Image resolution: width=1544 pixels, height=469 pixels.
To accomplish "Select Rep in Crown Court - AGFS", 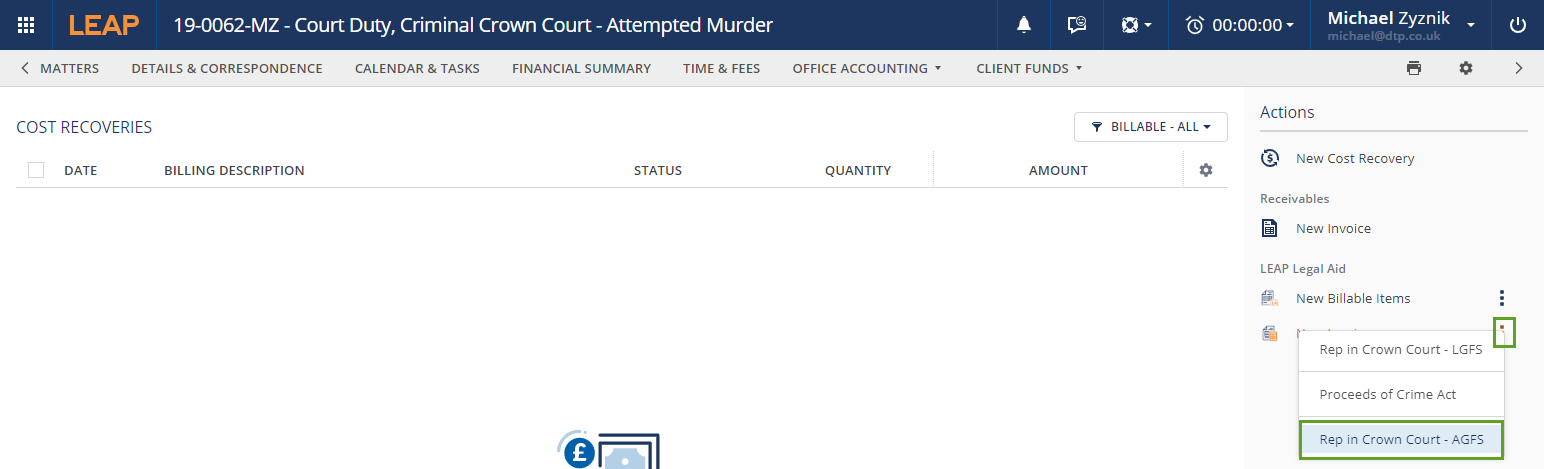I will point(1400,439).
